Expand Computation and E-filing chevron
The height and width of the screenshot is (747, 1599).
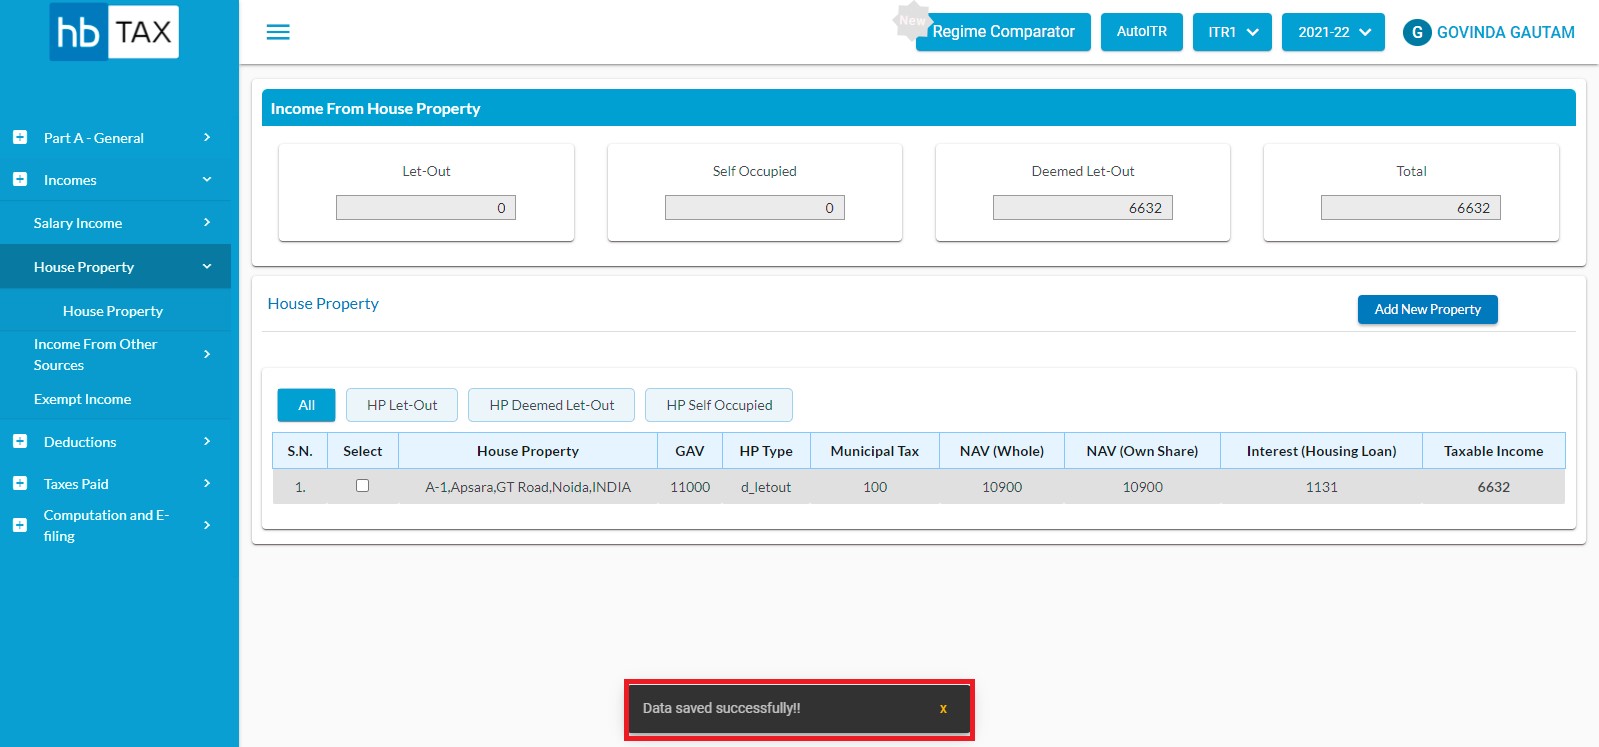point(207,525)
